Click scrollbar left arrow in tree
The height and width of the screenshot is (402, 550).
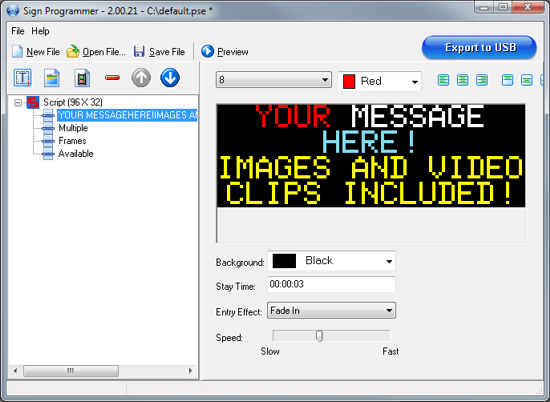point(15,371)
